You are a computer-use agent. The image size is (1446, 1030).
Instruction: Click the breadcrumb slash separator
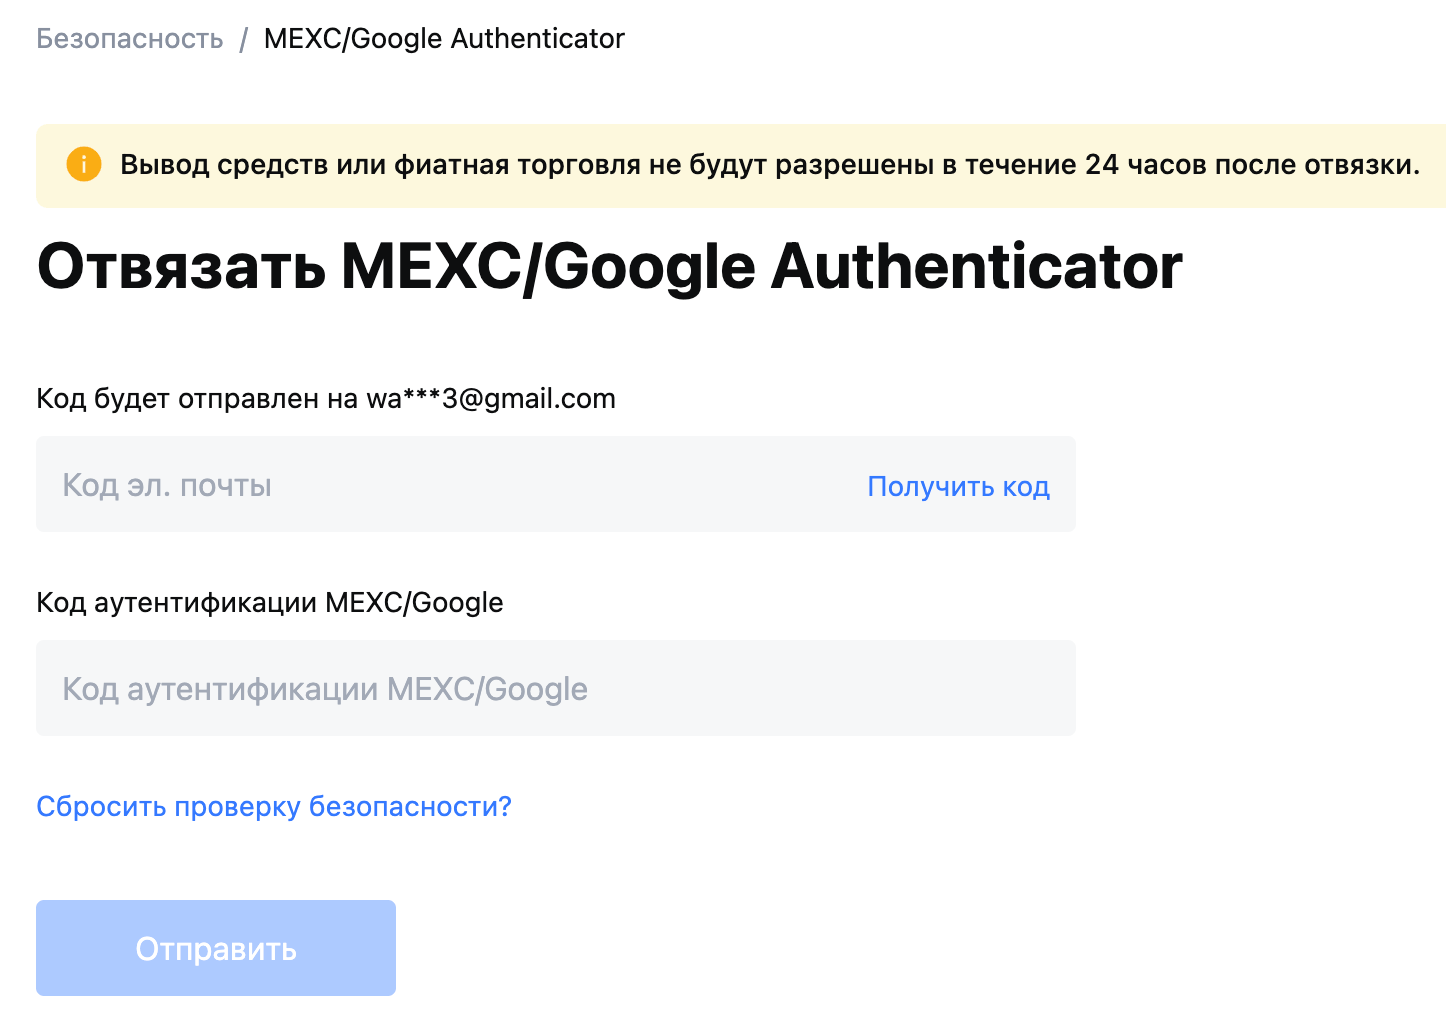(243, 40)
